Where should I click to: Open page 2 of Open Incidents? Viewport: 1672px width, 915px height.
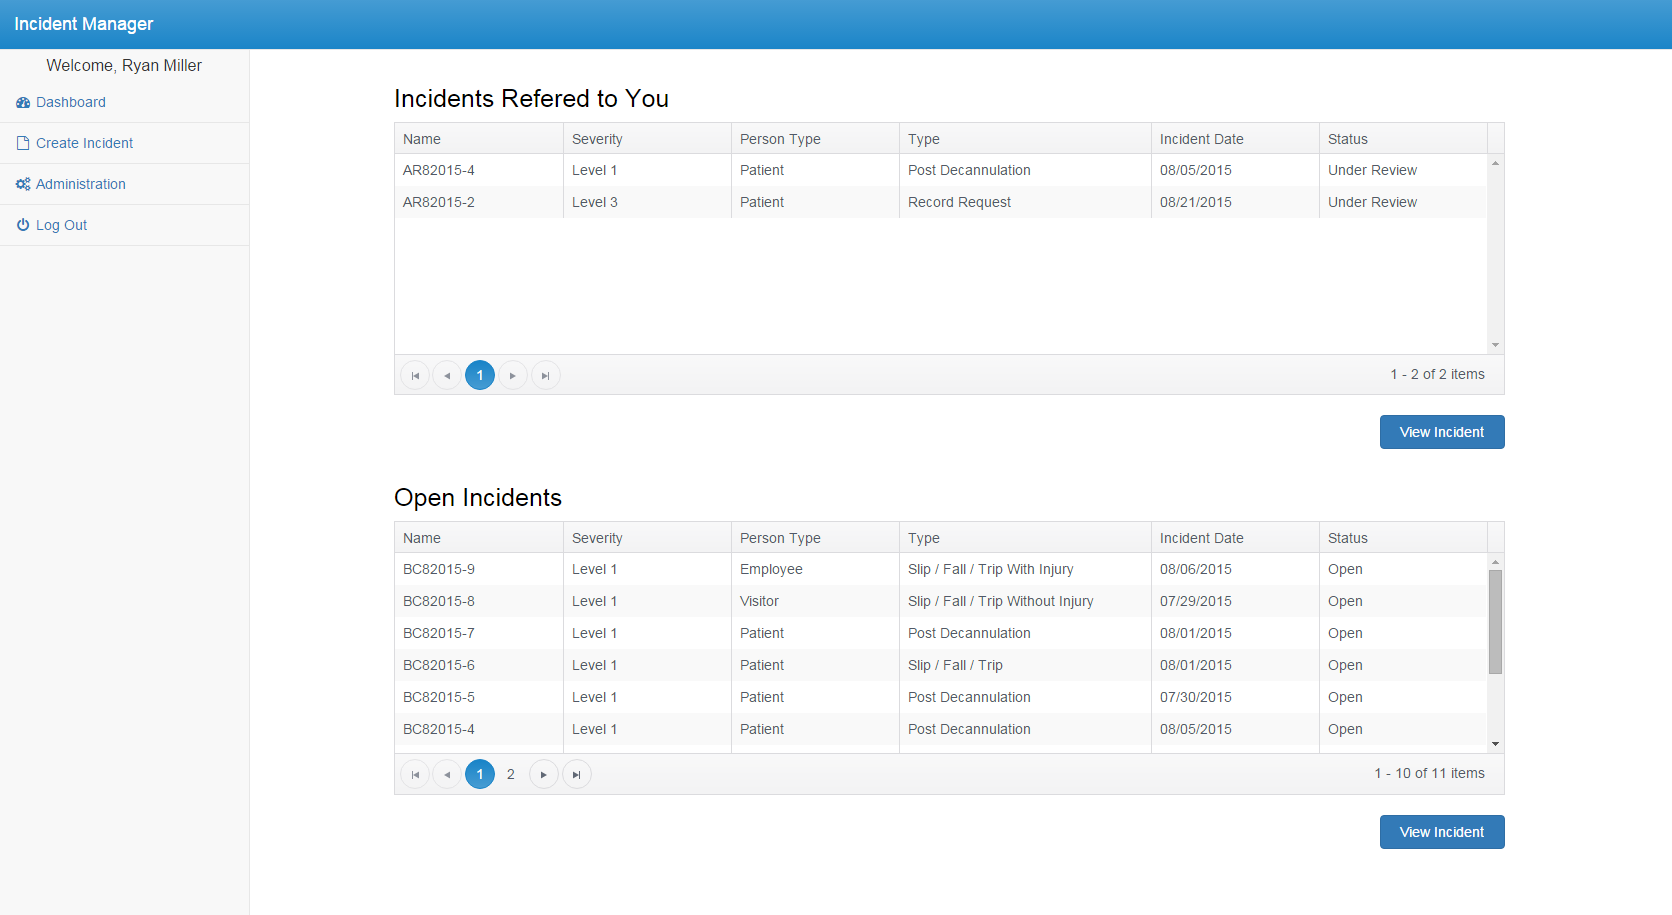[511, 774]
